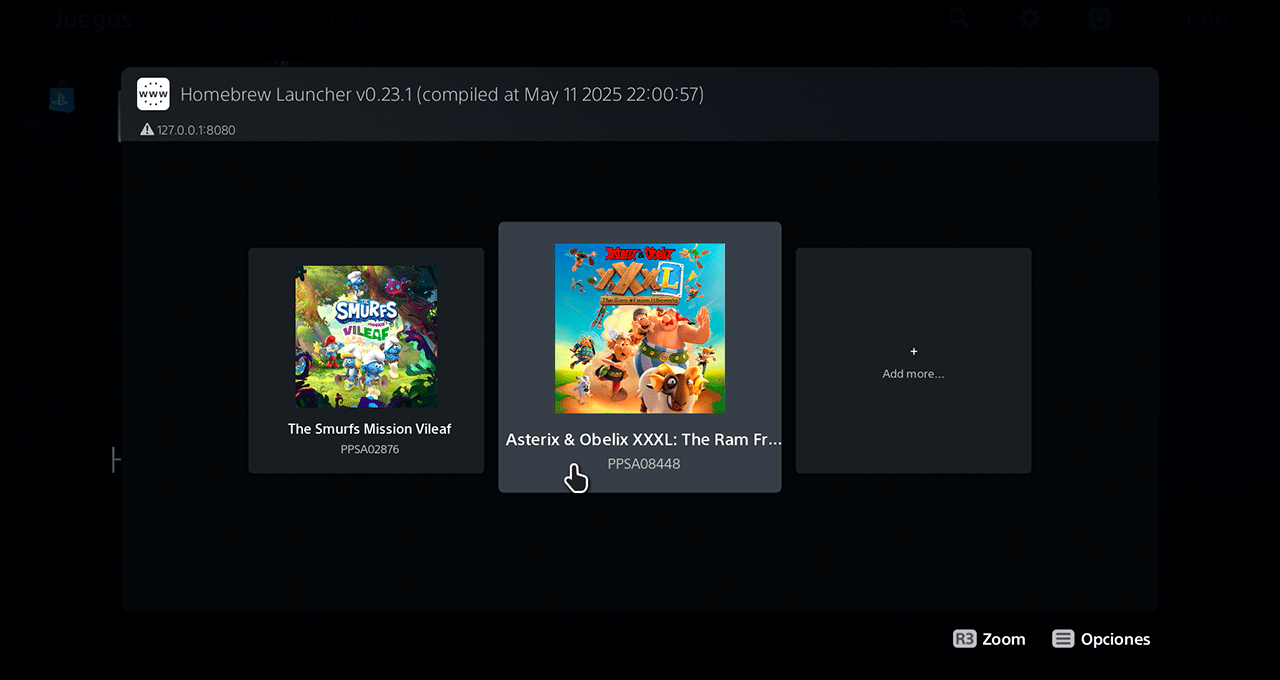Screen dimensions: 1280x680
Task: Select the Smurfs Mission Vileaf cover art
Action: (366, 336)
